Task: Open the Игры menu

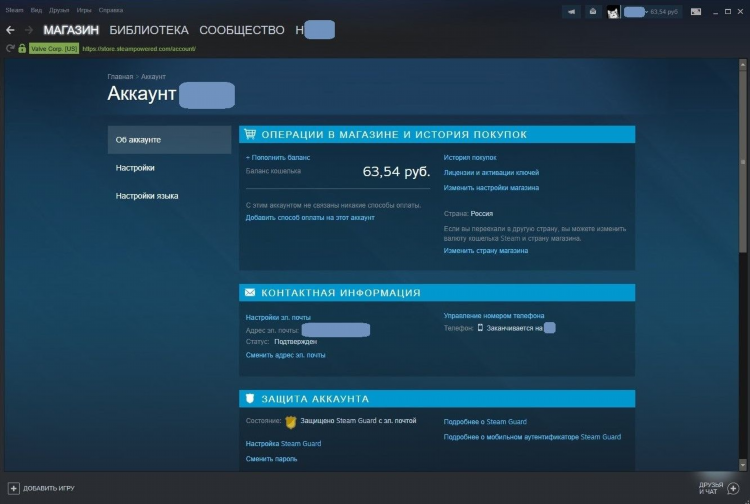Action: click(x=84, y=10)
